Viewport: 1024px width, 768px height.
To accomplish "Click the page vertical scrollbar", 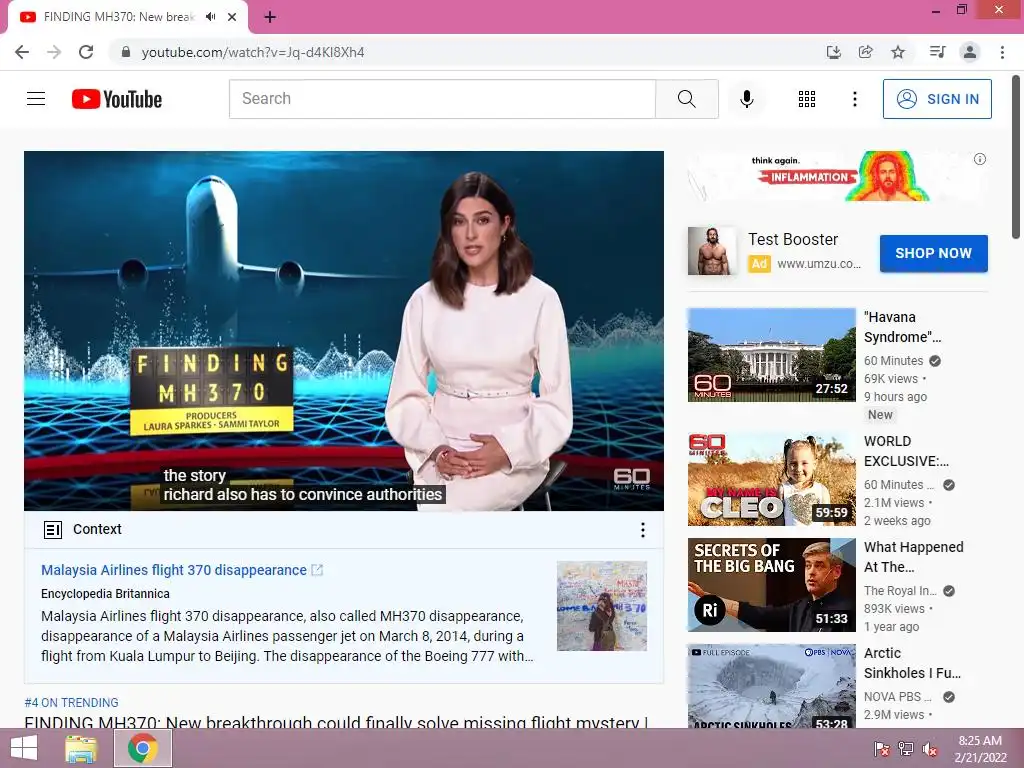I will 1016,158.
